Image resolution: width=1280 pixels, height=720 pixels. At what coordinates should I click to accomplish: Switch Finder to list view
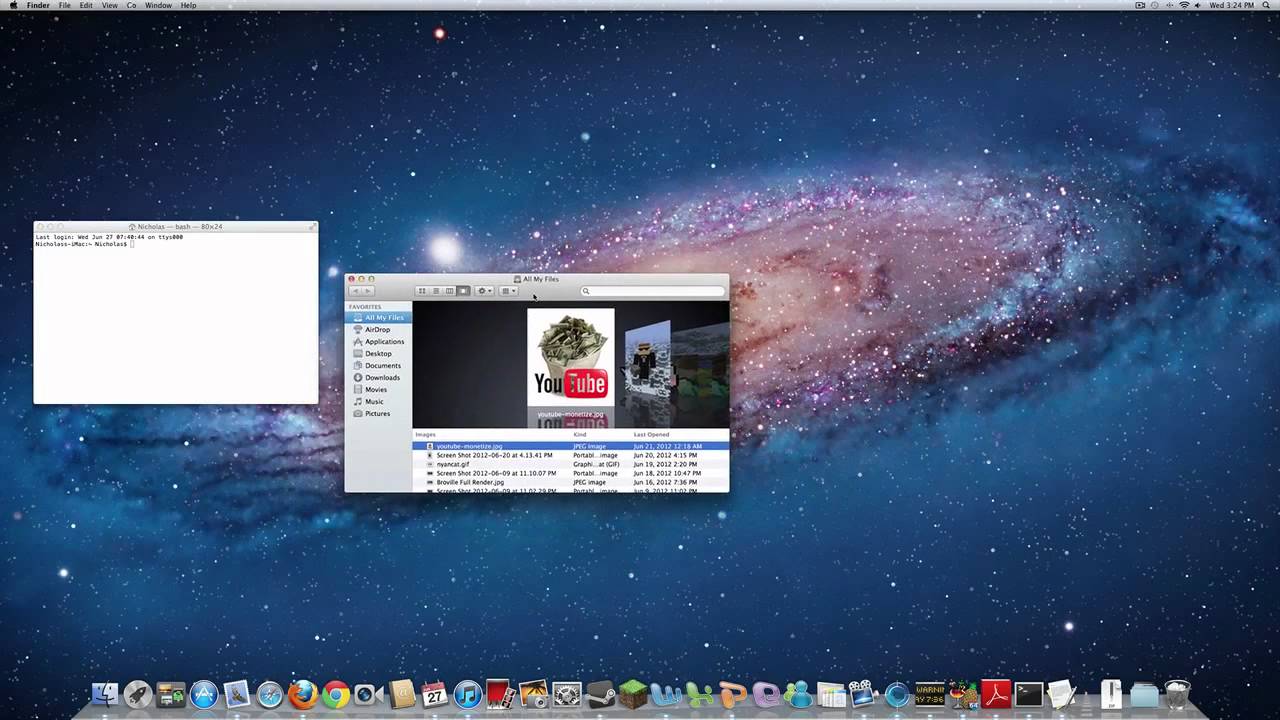(x=436, y=291)
